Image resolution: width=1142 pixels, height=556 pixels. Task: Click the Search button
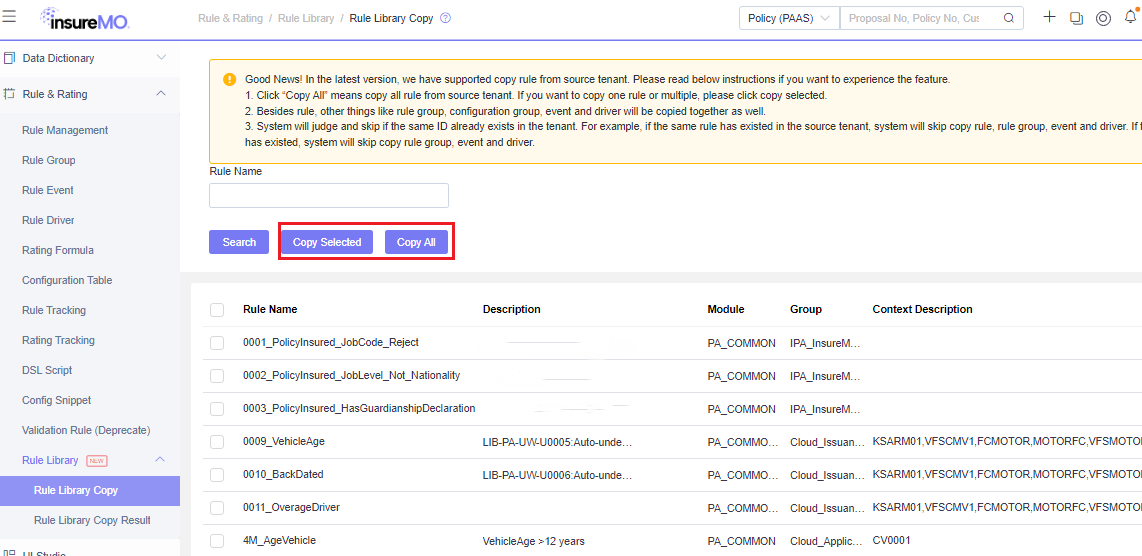239,242
